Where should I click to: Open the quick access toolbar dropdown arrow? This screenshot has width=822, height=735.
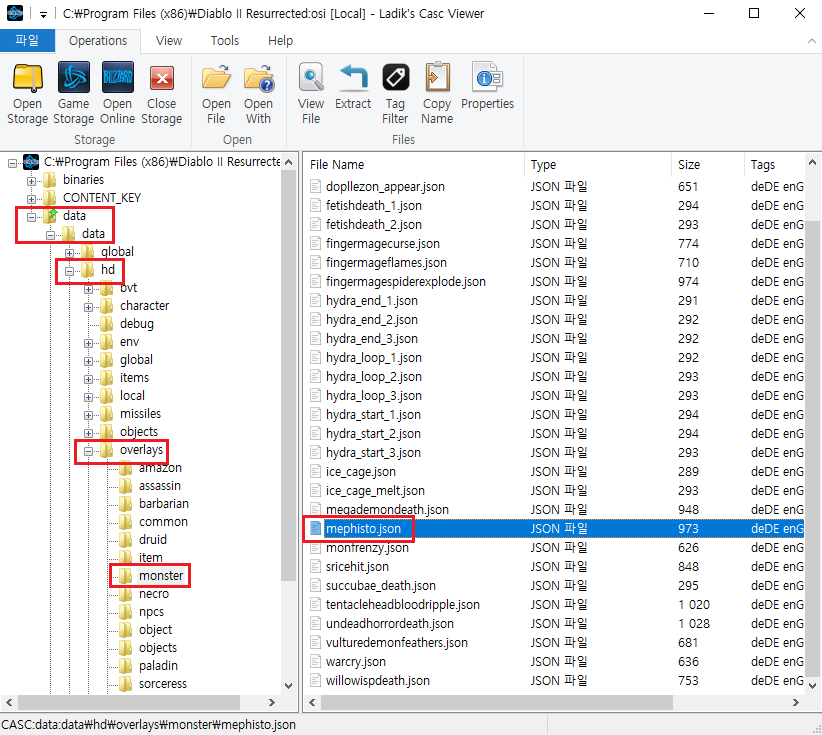click(x=44, y=14)
